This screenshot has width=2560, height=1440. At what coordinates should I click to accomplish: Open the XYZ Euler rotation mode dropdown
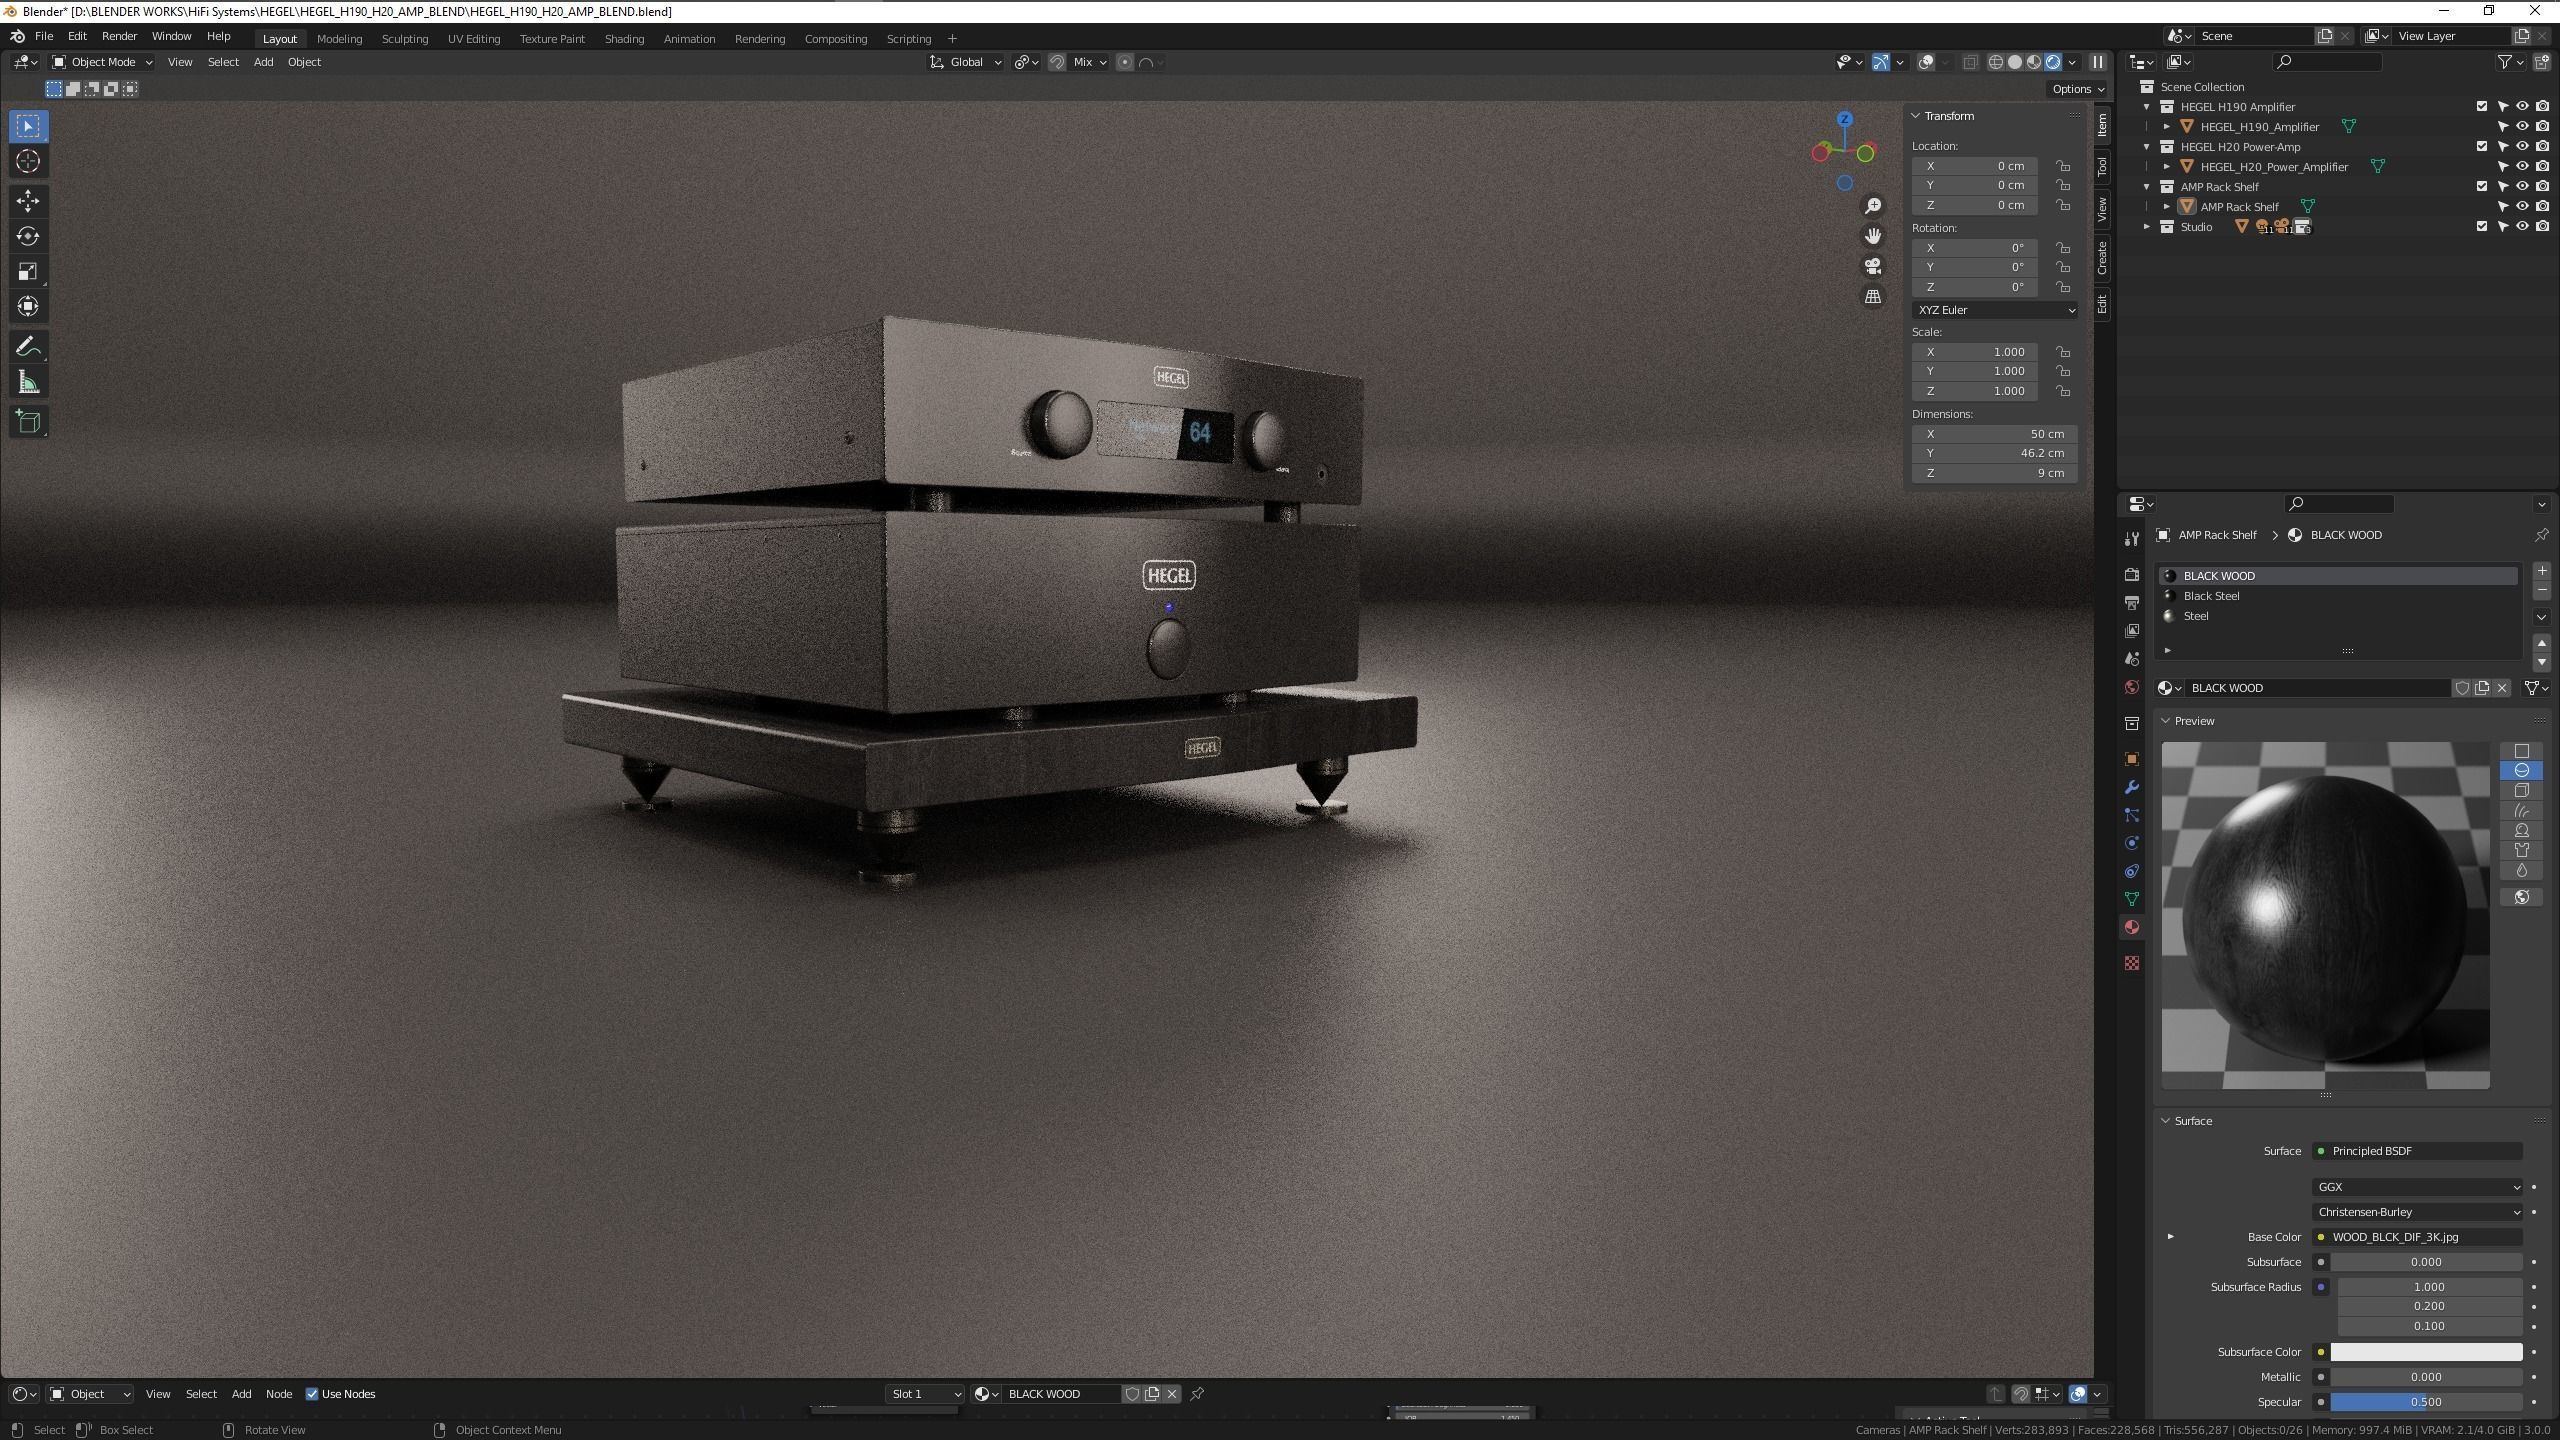point(1994,310)
